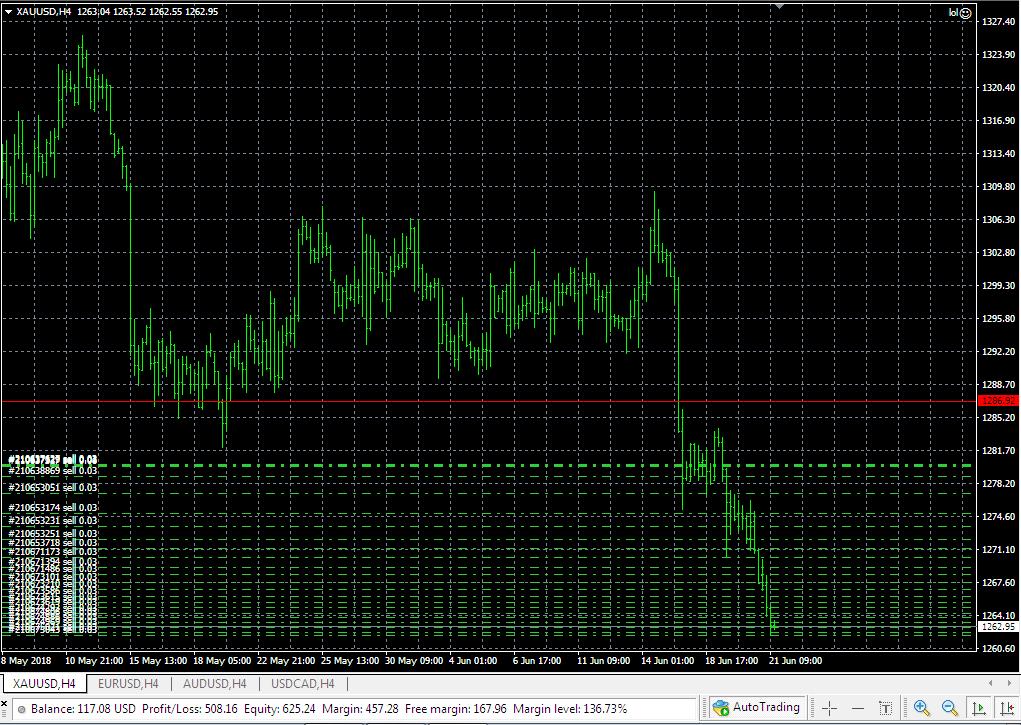Click the 25 May 13:00 time axis label
The width and height of the screenshot is (1021, 725).
pyautogui.click(x=350, y=661)
